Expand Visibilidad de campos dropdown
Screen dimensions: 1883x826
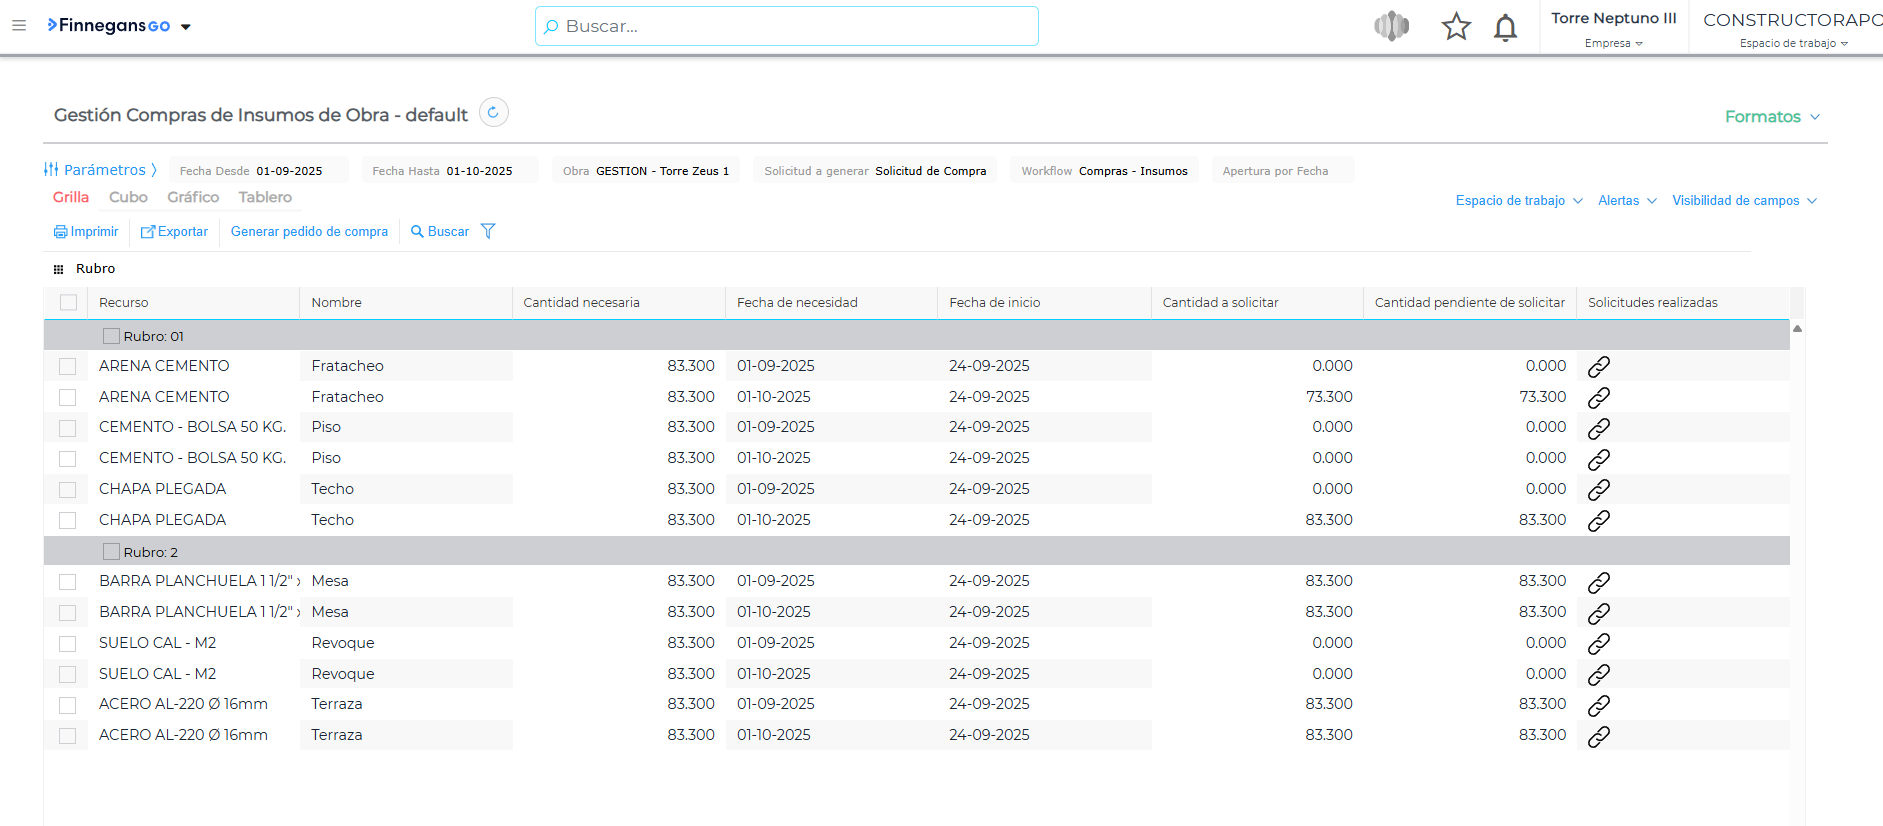tap(1743, 201)
